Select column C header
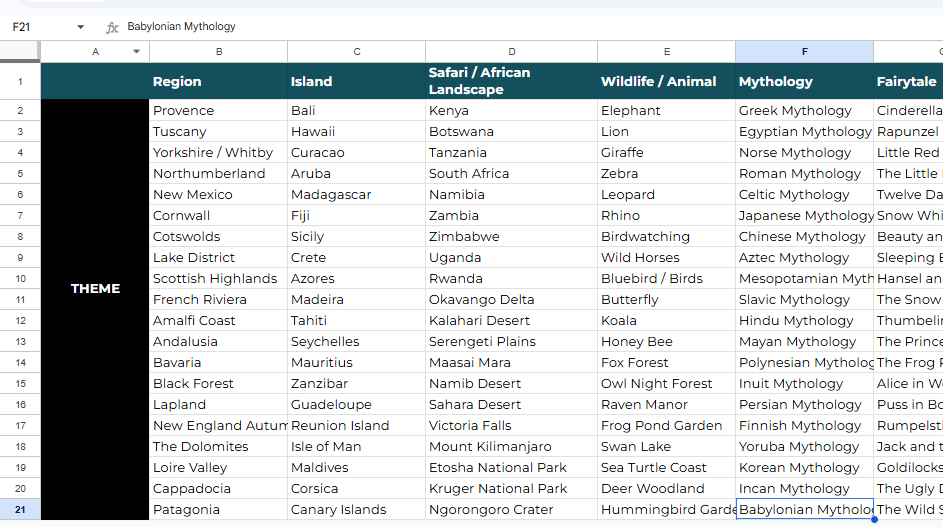The width and height of the screenshot is (943, 528). coord(357,52)
